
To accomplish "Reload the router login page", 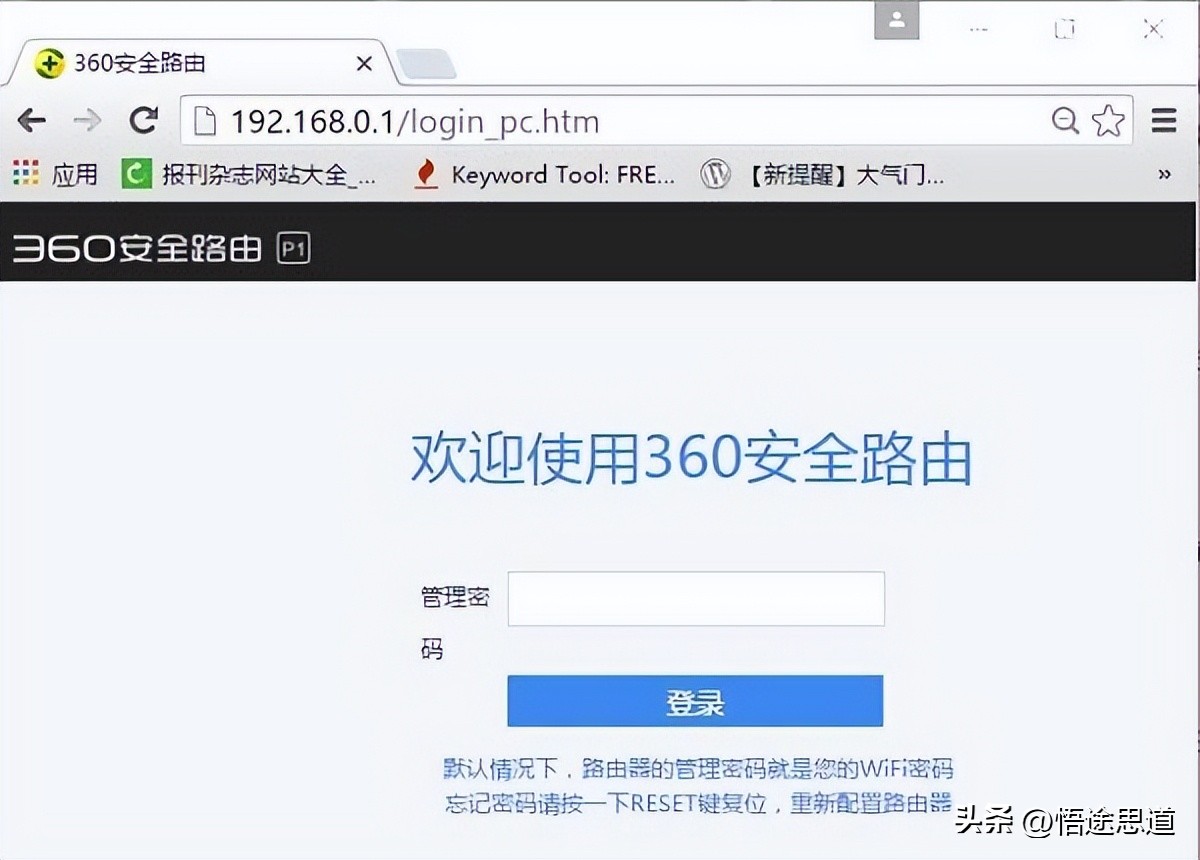I will pos(143,120).
